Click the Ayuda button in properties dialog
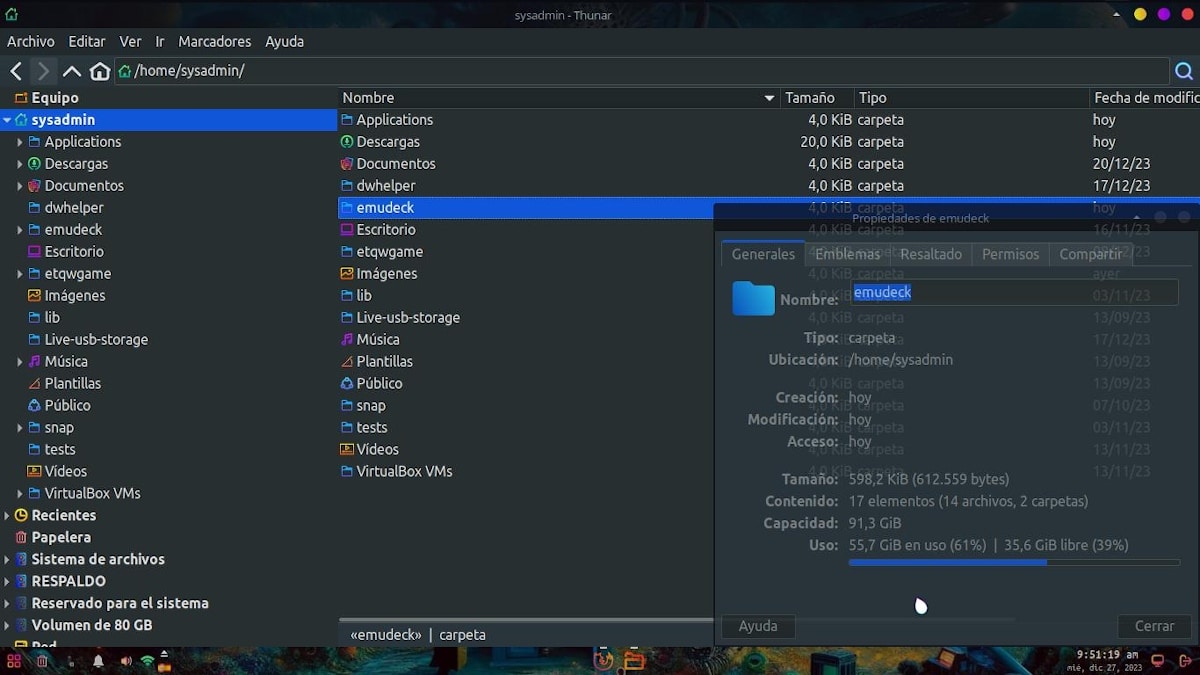Screen dimensions: 1200x675 coord(758,626)
